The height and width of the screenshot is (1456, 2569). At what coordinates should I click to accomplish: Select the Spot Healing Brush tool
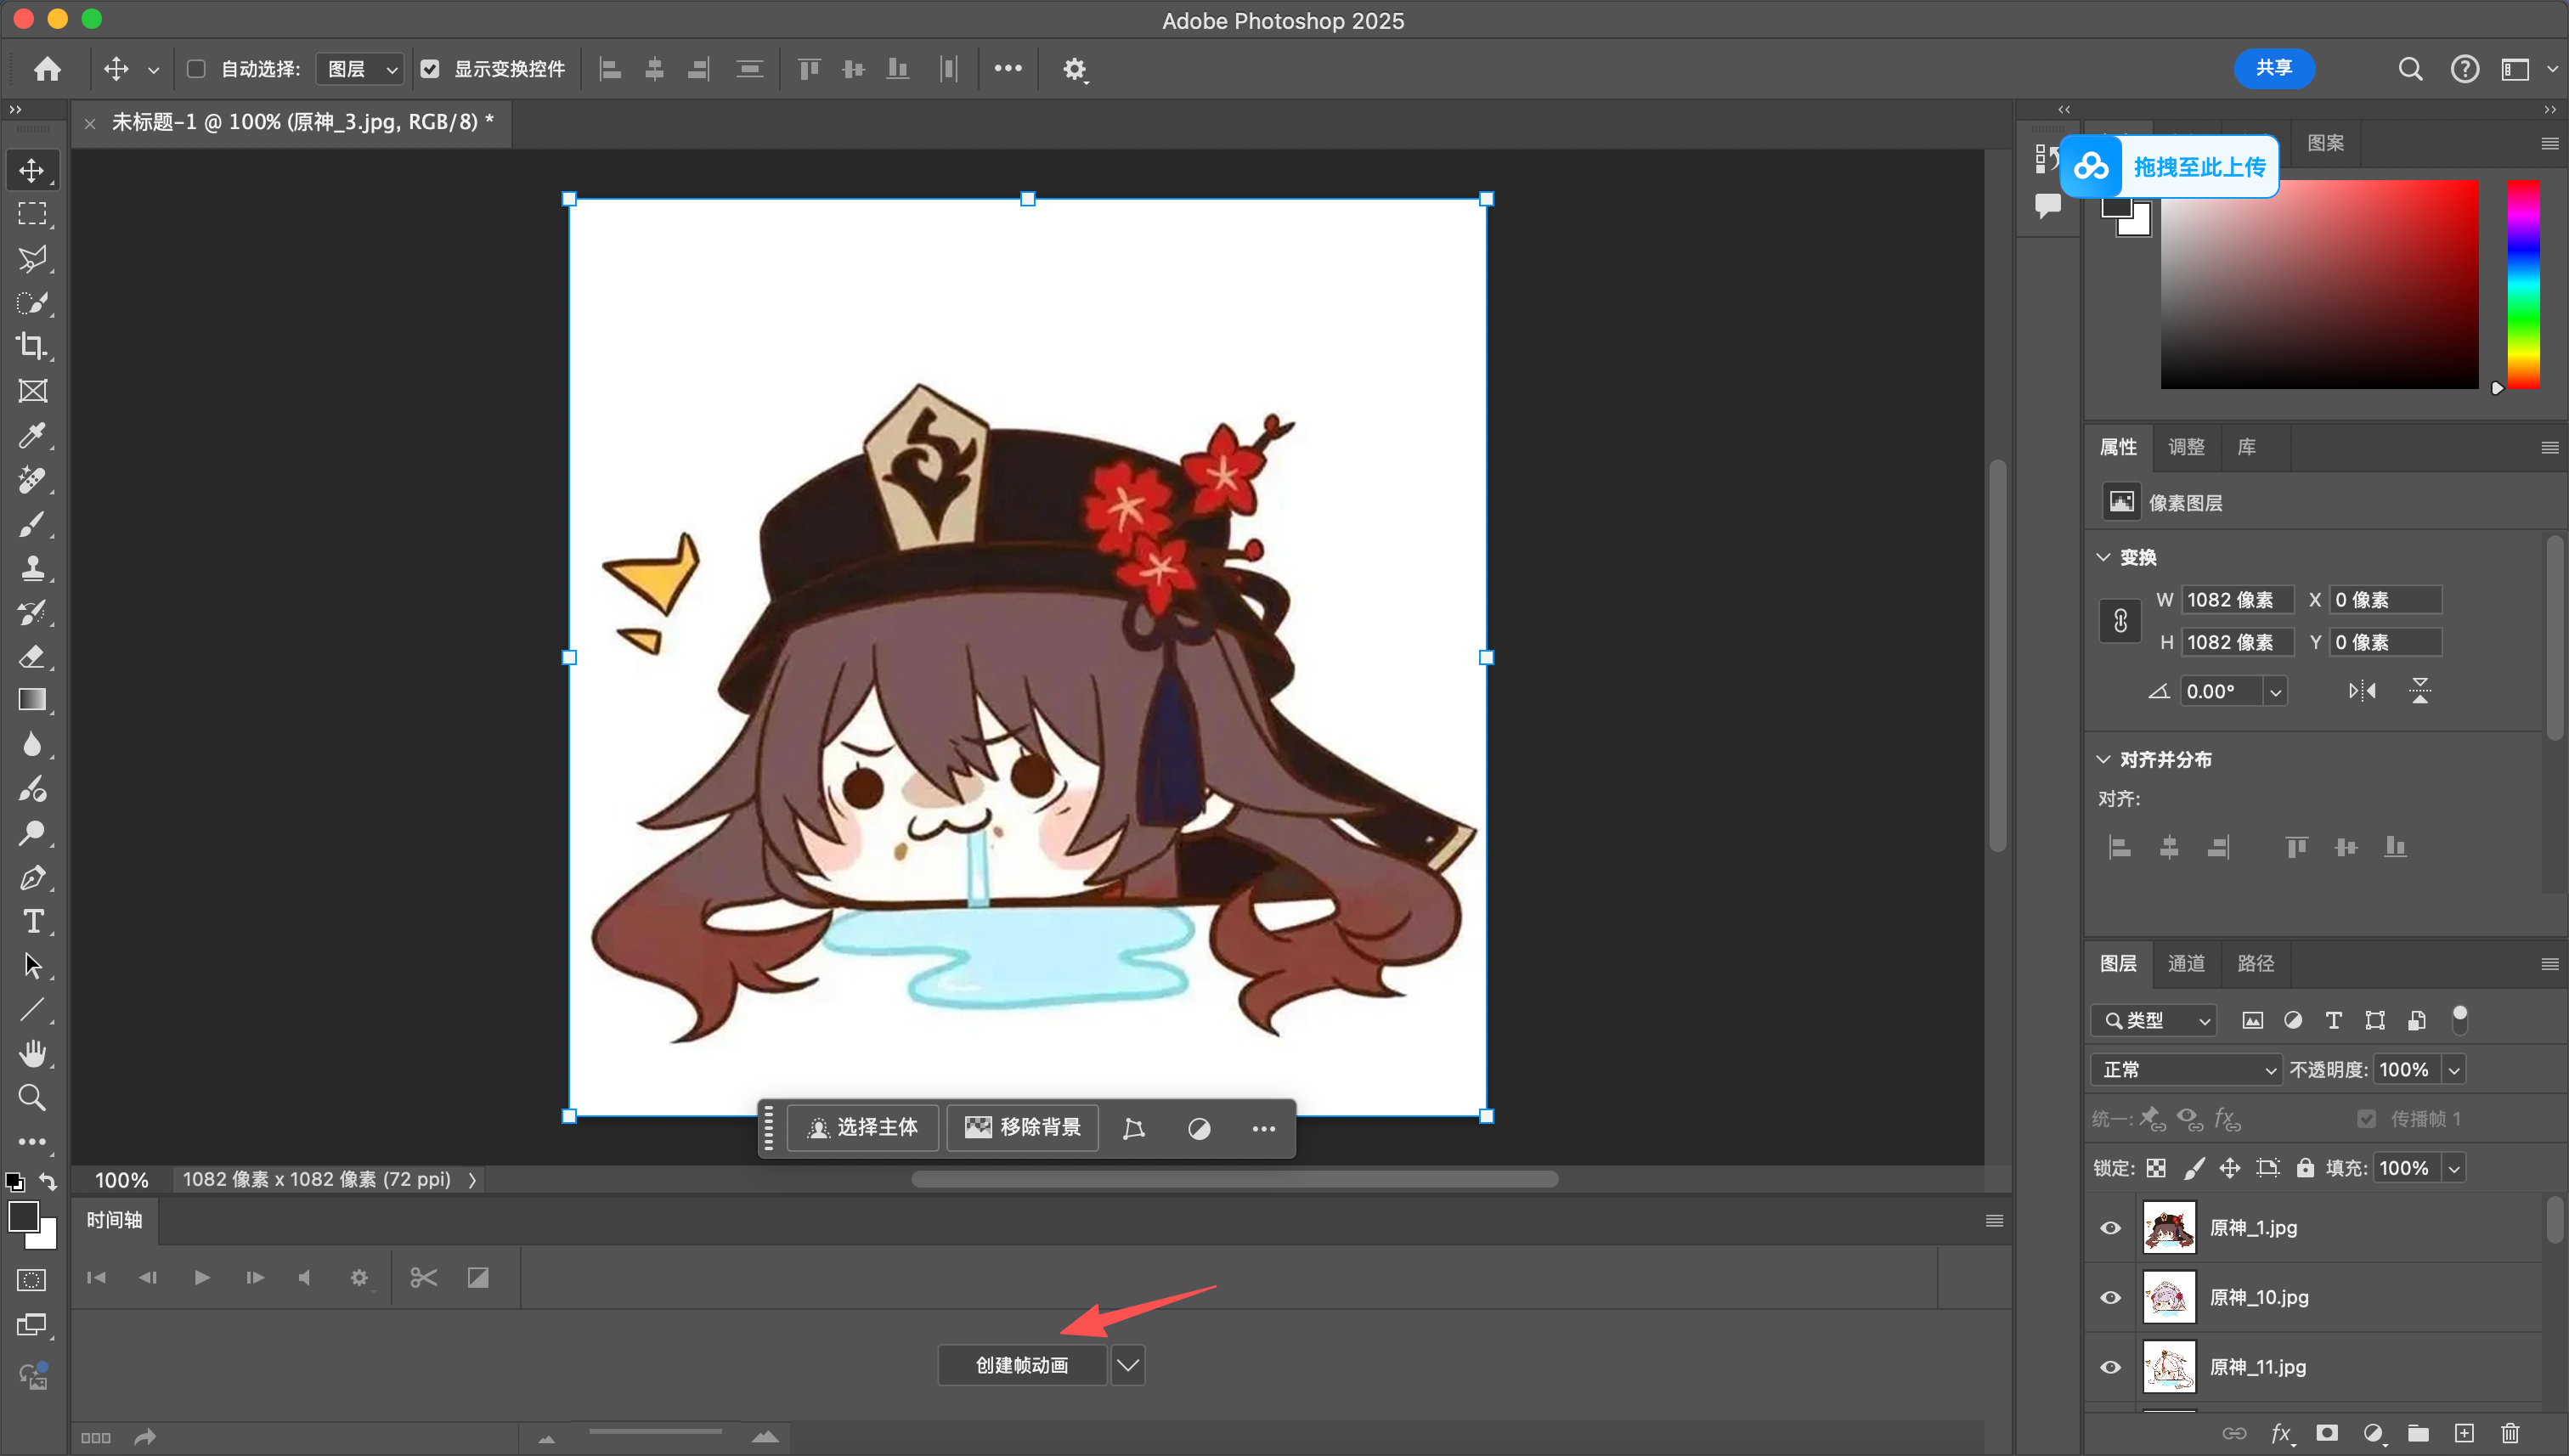point(32,480)
